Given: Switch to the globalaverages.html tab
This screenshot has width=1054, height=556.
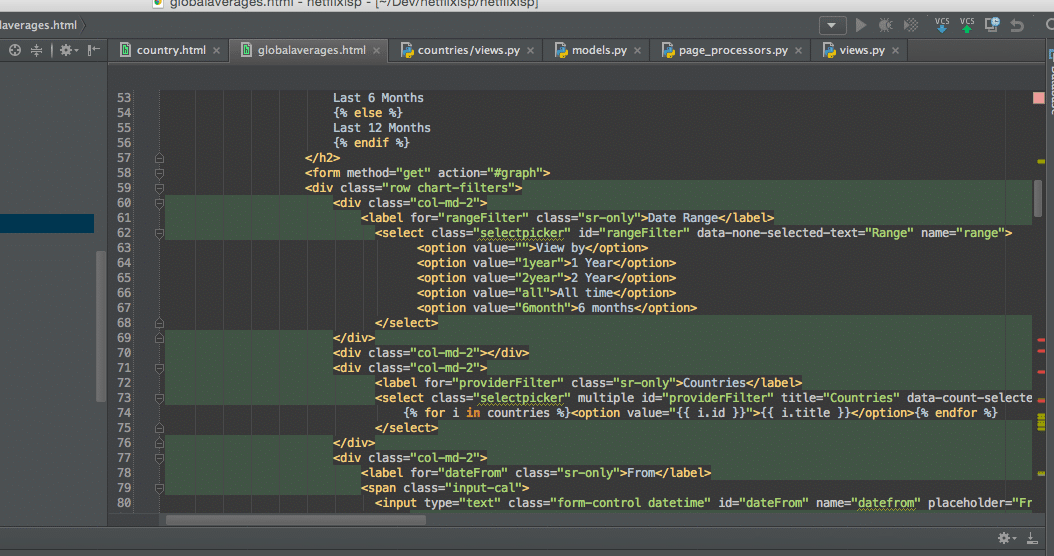Looking at the screenshot, I should point(311,50).
